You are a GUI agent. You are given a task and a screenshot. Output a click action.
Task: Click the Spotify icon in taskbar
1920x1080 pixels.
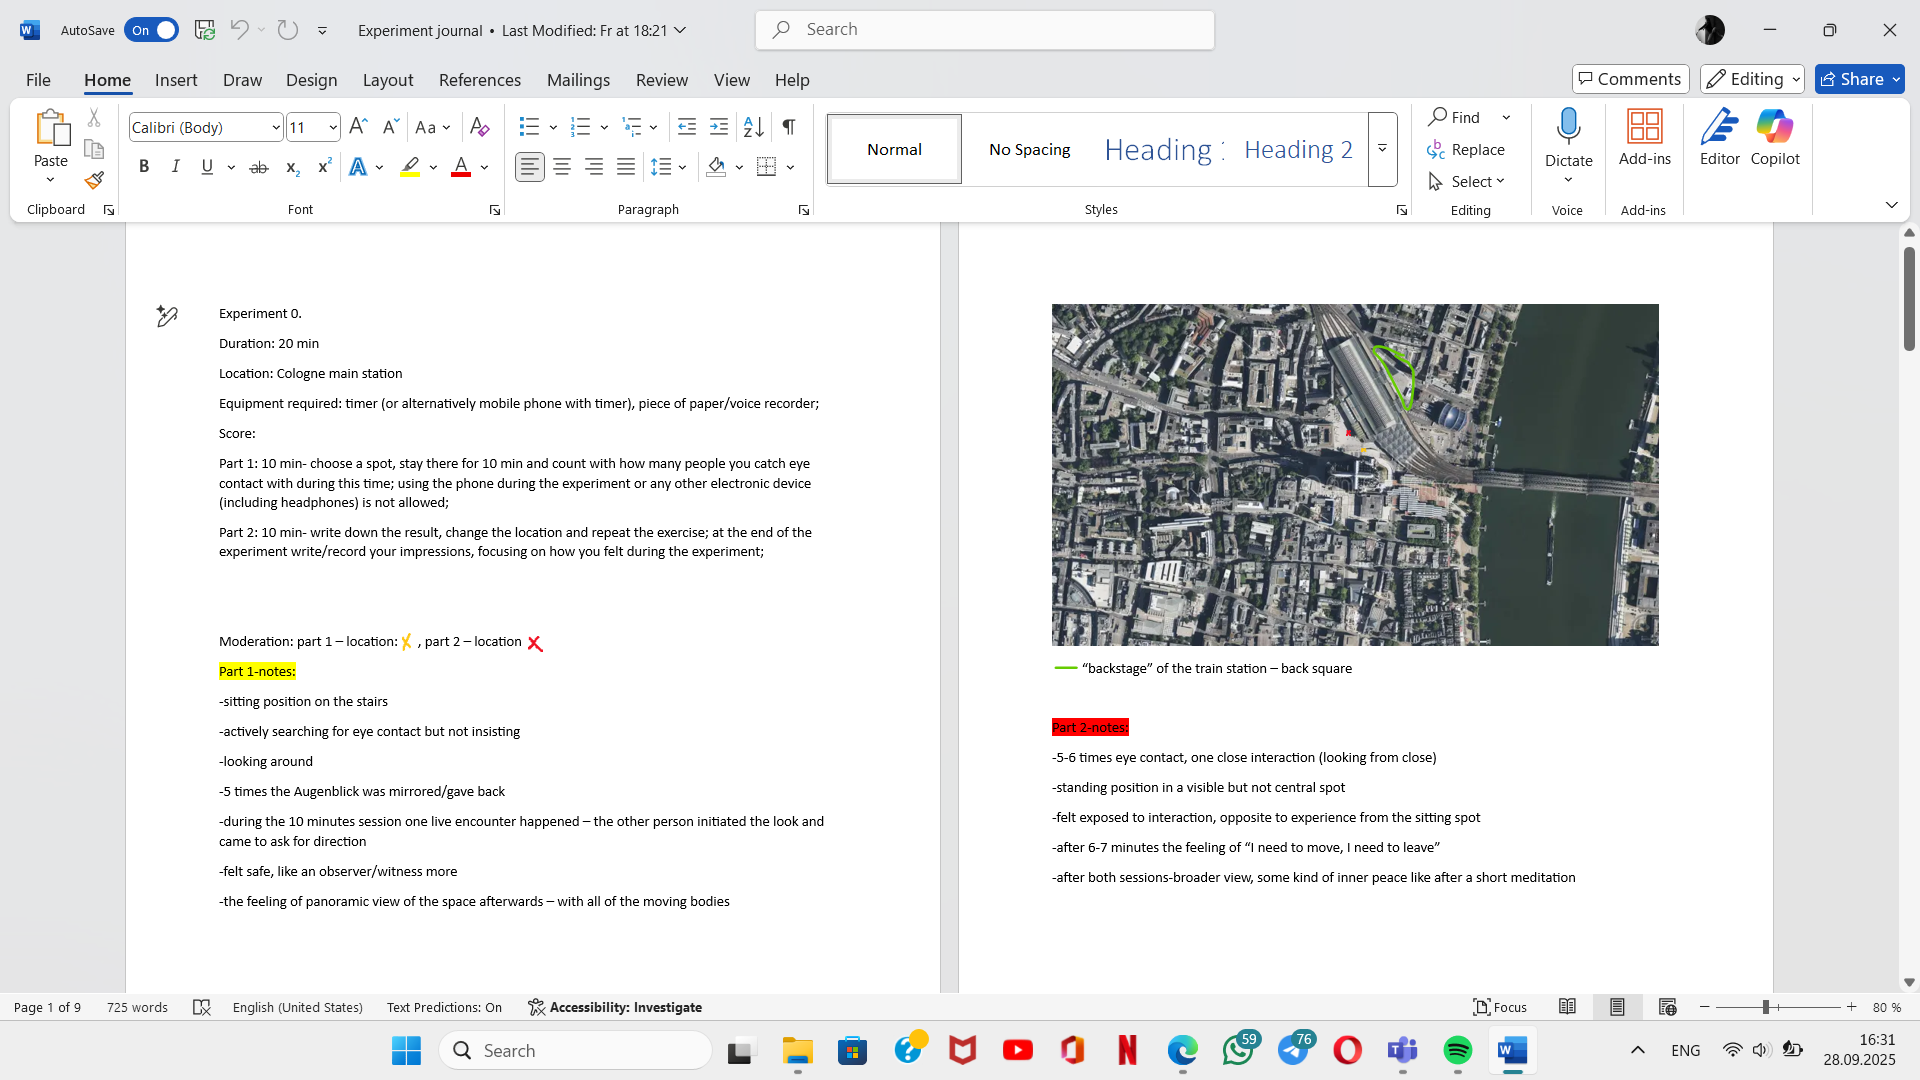point(1458,1050)
